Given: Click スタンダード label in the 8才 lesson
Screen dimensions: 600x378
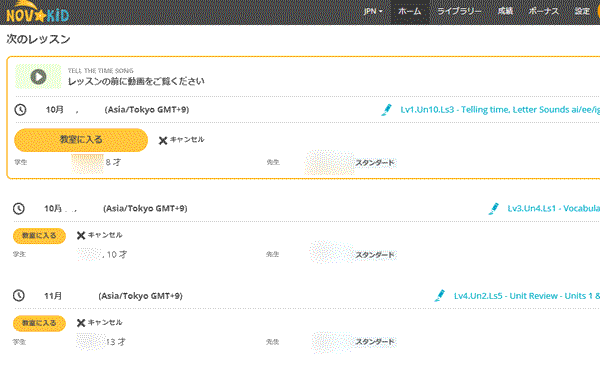Looking at the screenshot, I should (x=375, y=163).
